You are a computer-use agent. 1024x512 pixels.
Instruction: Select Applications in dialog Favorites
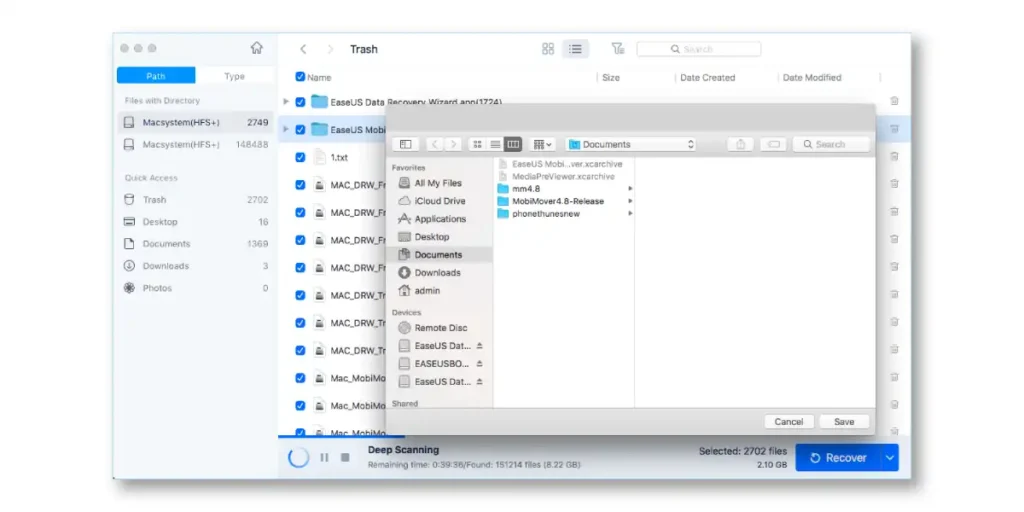(x=440, y=219)
